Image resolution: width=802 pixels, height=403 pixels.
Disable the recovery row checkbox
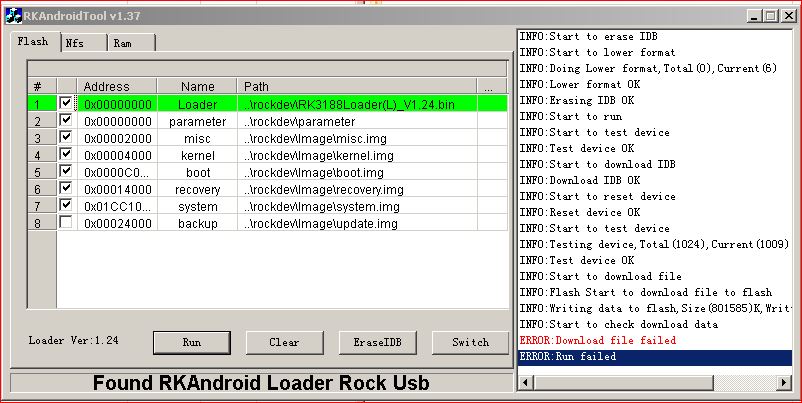pos(65,188)
